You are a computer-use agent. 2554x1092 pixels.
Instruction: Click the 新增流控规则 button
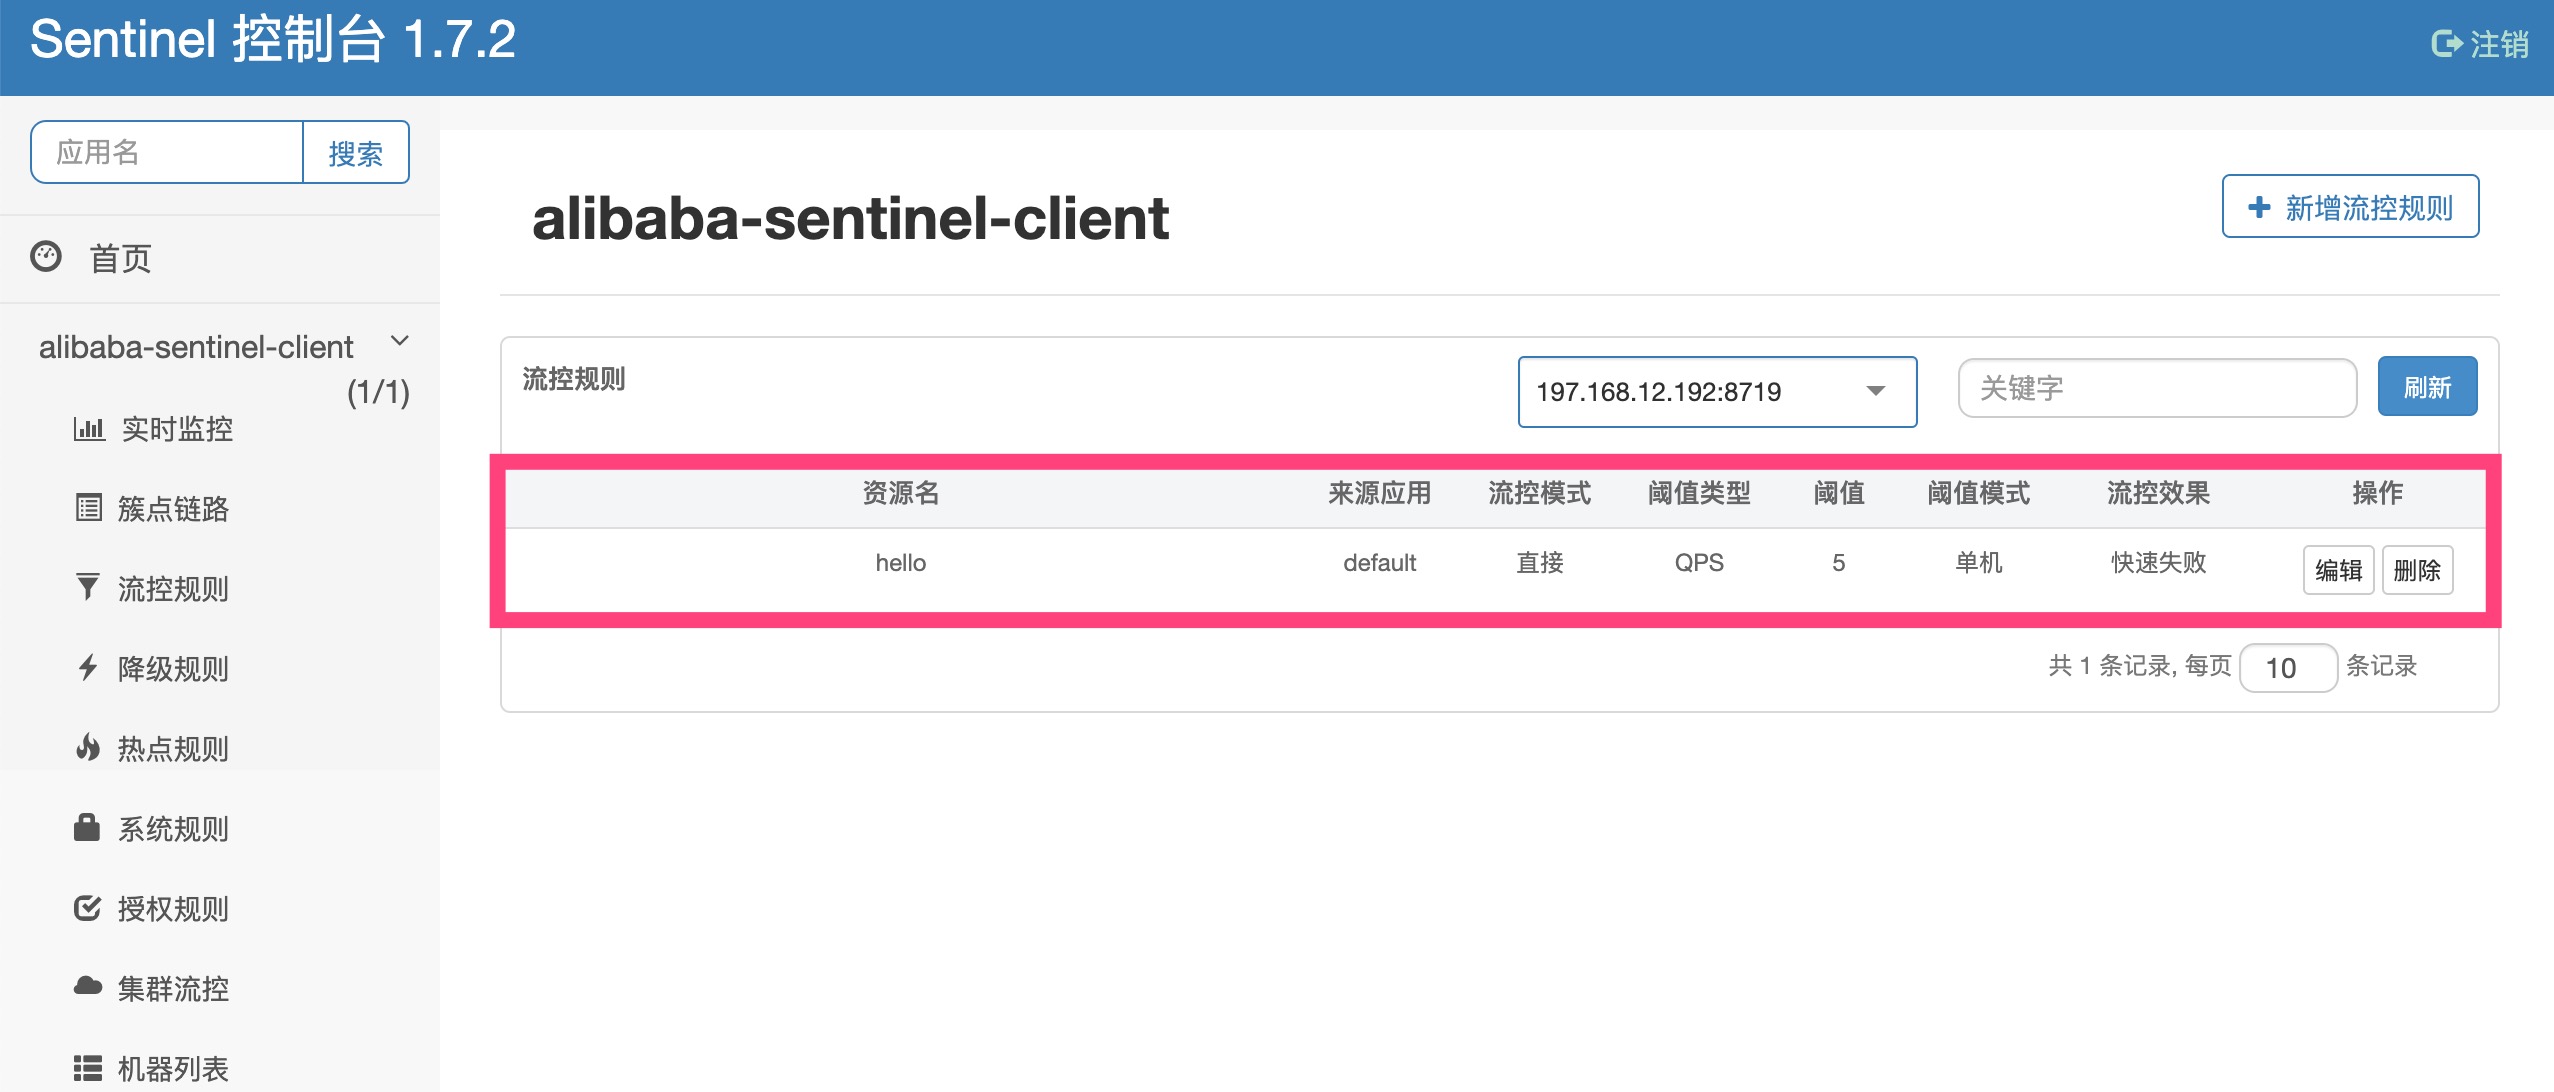point(2350,207)
